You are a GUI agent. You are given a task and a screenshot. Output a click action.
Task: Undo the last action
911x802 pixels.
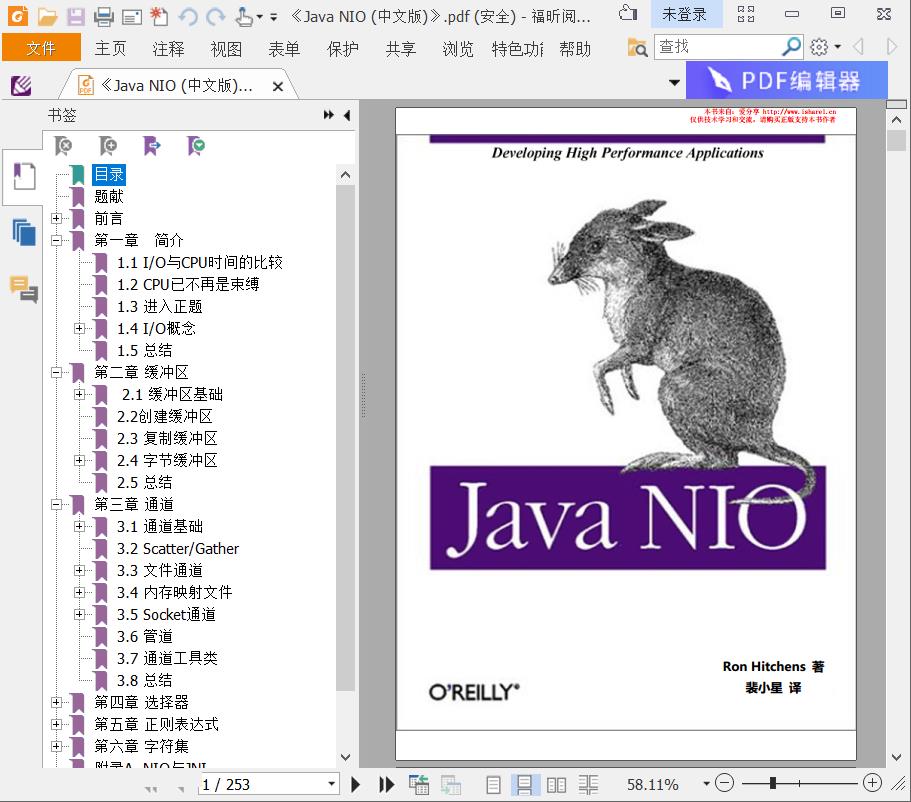pos(188,16)
